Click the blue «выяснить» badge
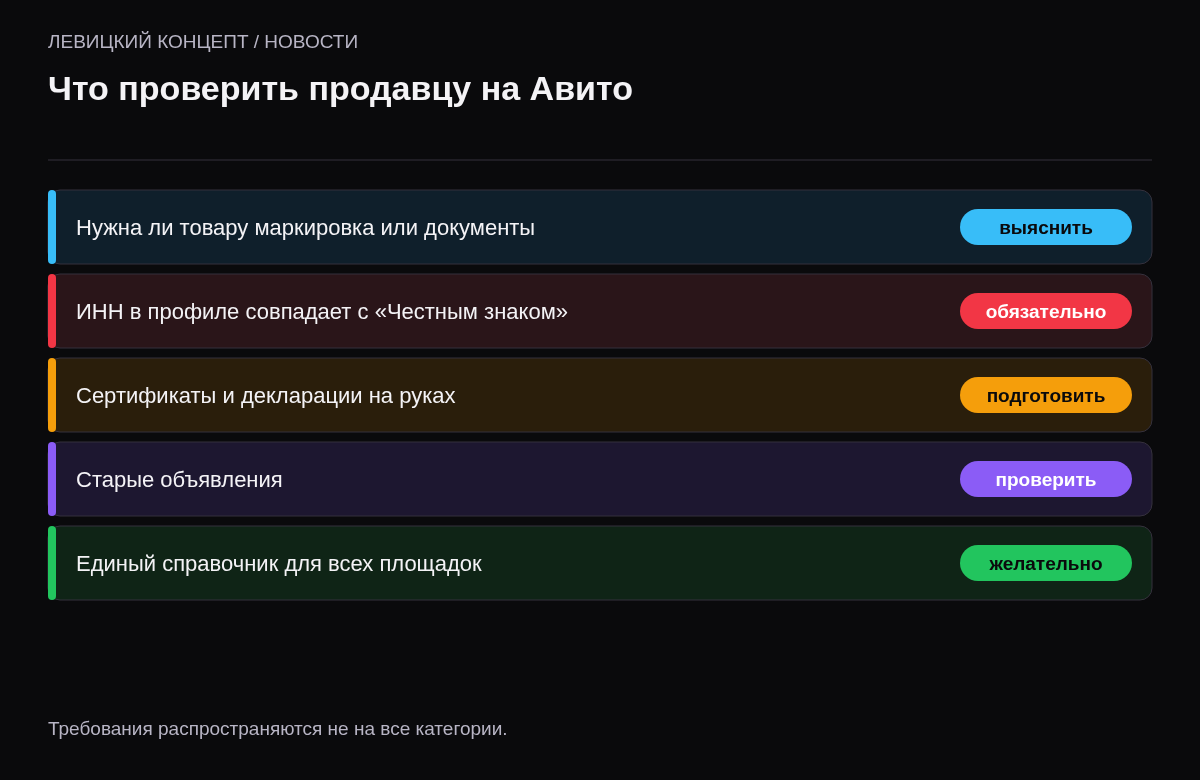This screenshot has width=1200, height=780. point(1046,227)
